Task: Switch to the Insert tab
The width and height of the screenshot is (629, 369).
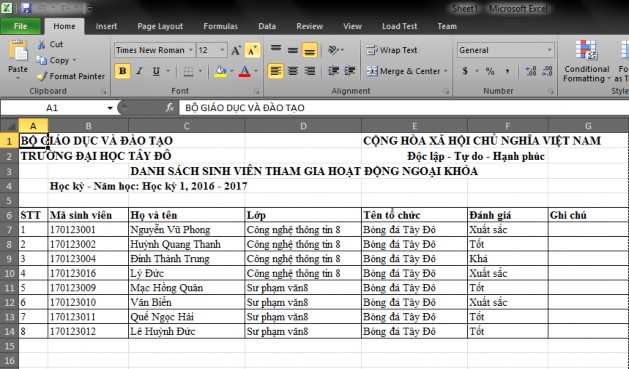Action: (x=106, y=26)
